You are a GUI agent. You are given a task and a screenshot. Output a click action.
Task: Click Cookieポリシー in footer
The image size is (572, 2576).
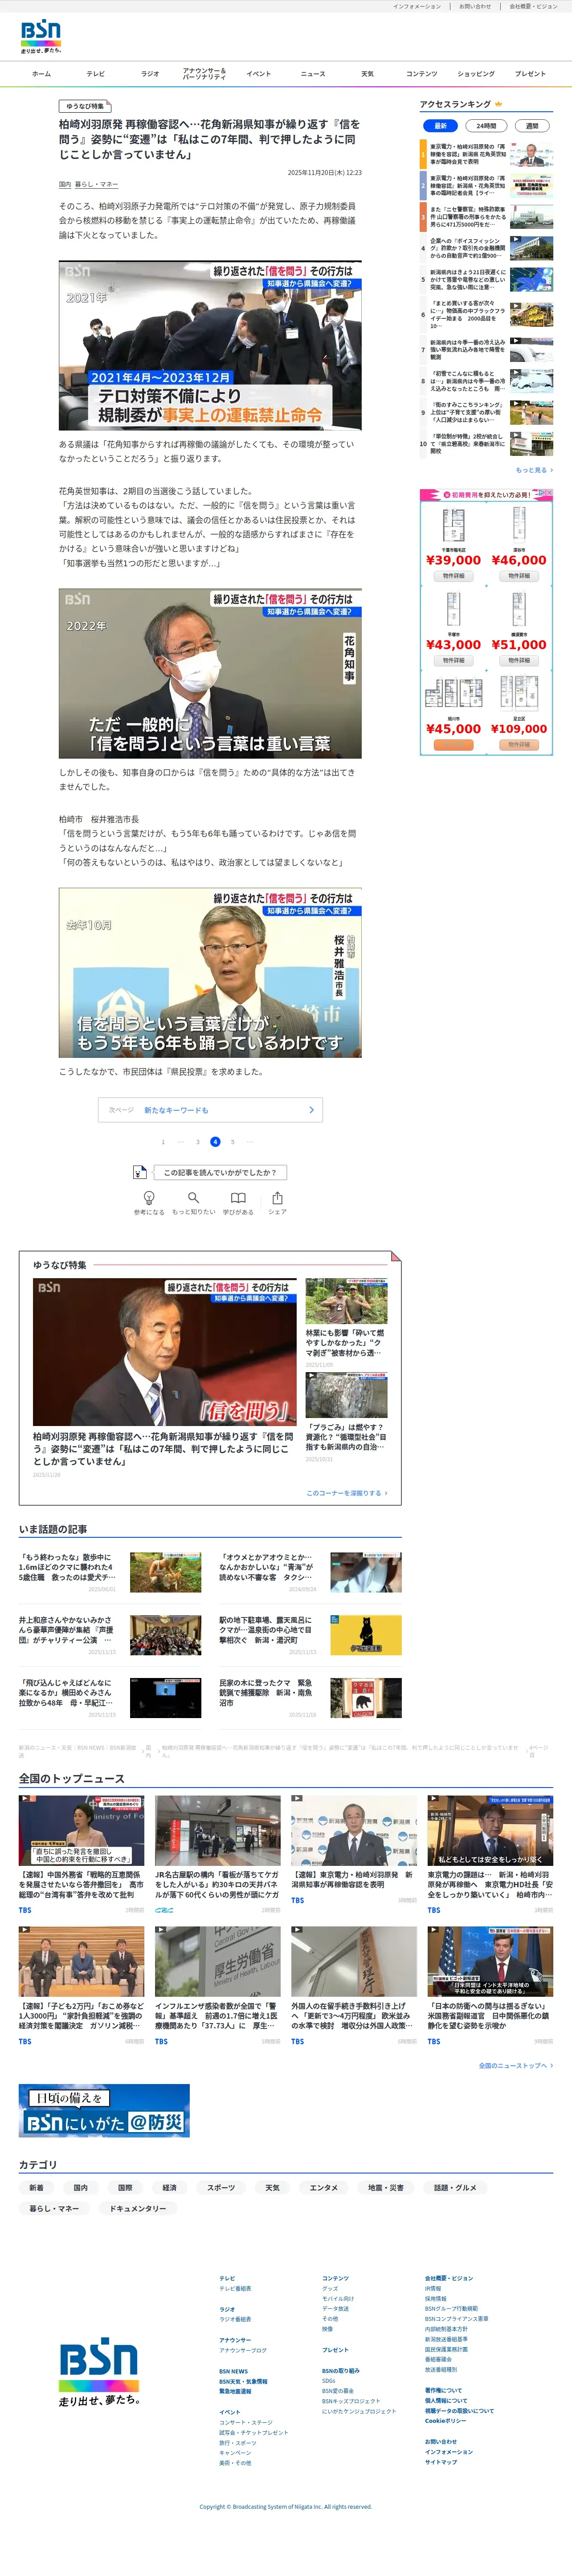click(445, 2420)
